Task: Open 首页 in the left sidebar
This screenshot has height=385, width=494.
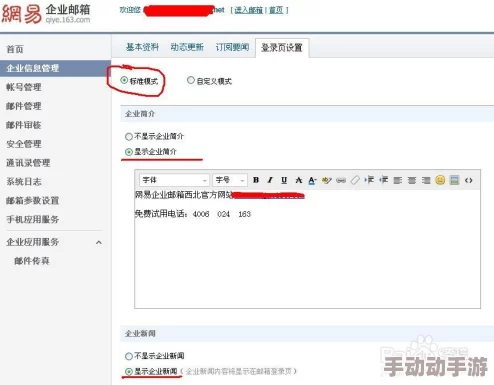Action: pyautogui.click(x=15, y=50)
